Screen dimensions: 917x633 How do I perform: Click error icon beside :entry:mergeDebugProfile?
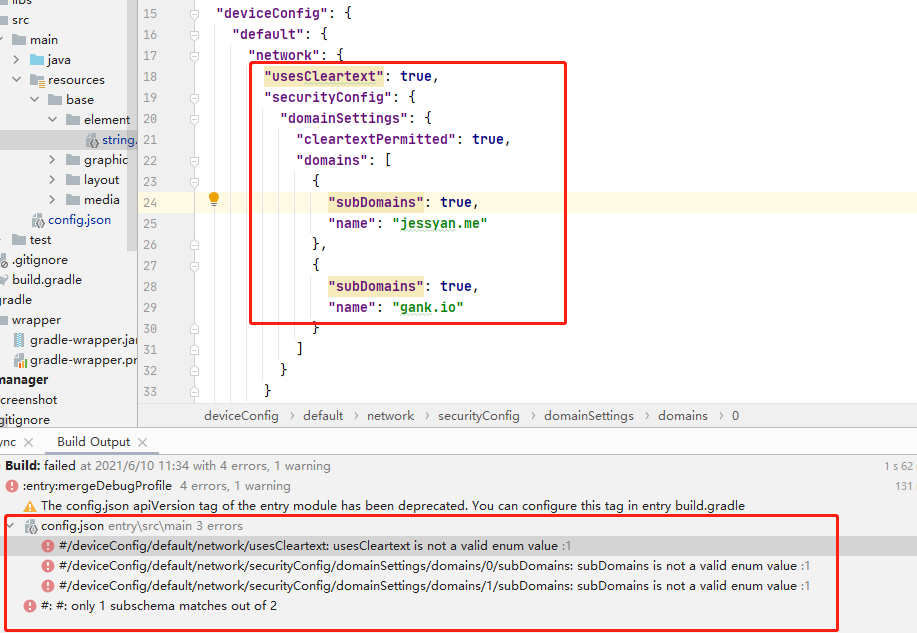click(x=12, y=486)
